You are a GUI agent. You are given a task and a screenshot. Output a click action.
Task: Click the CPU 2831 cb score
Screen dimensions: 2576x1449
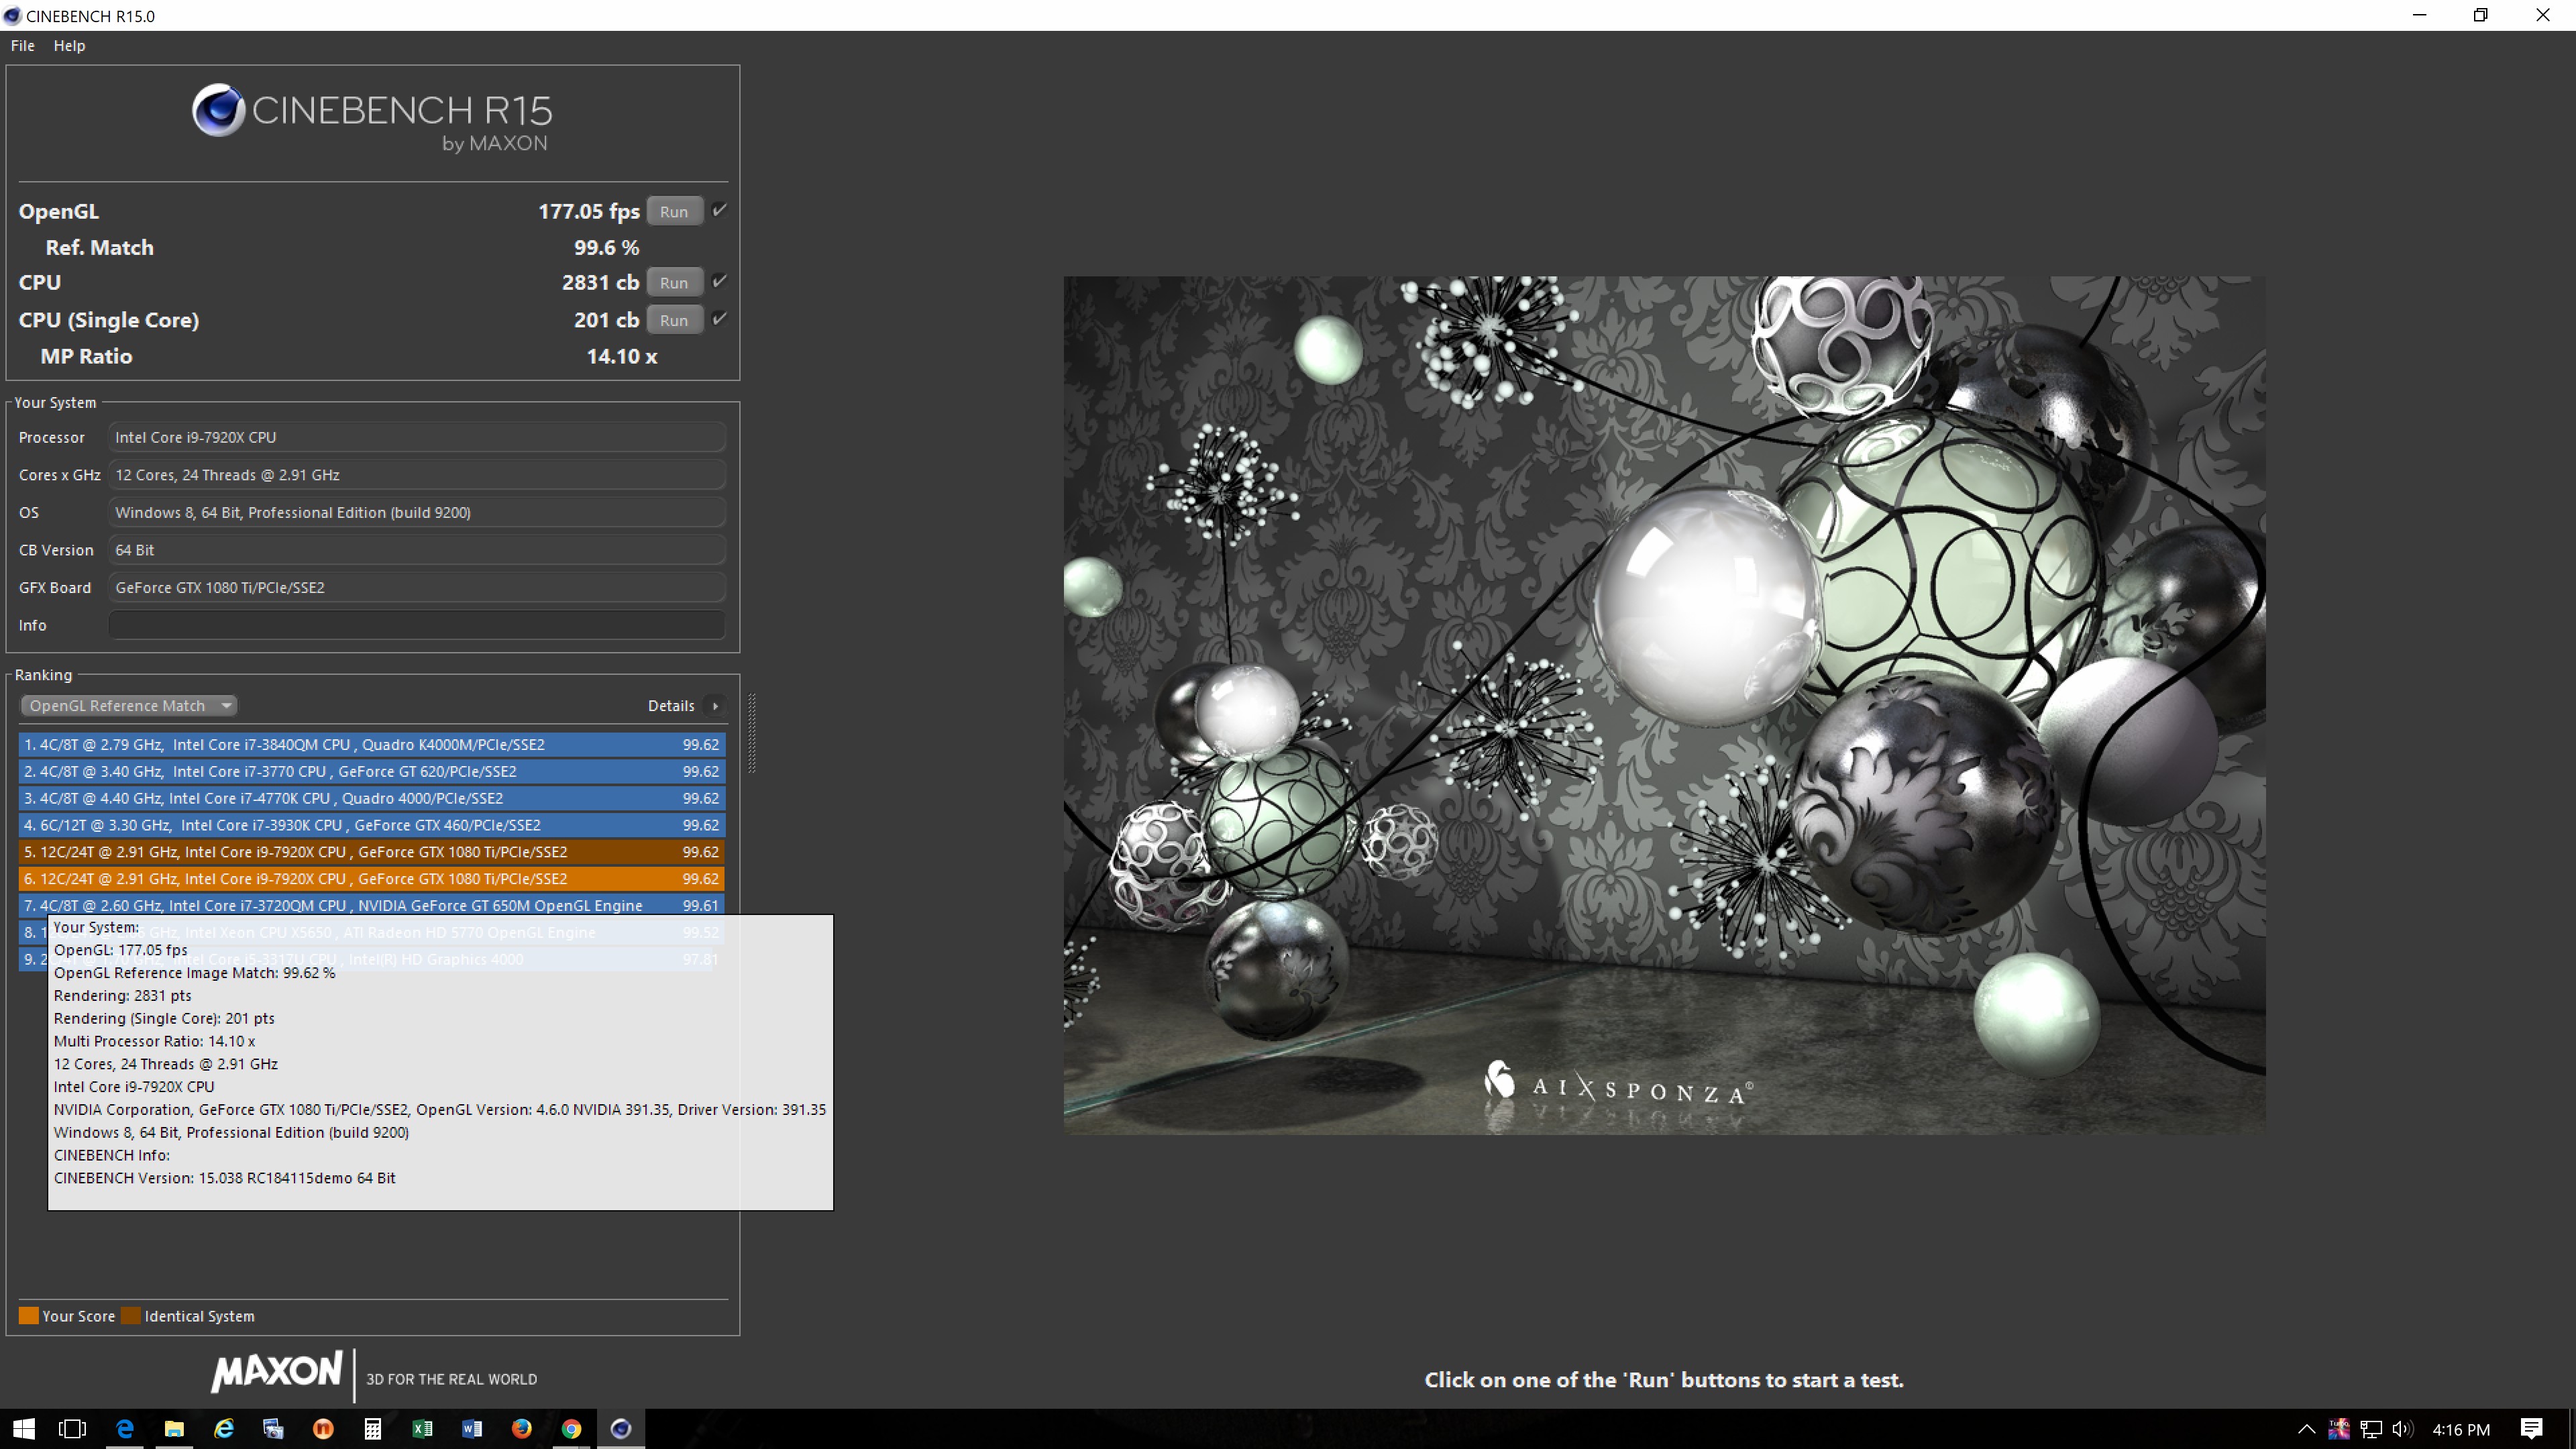[600, 282]
